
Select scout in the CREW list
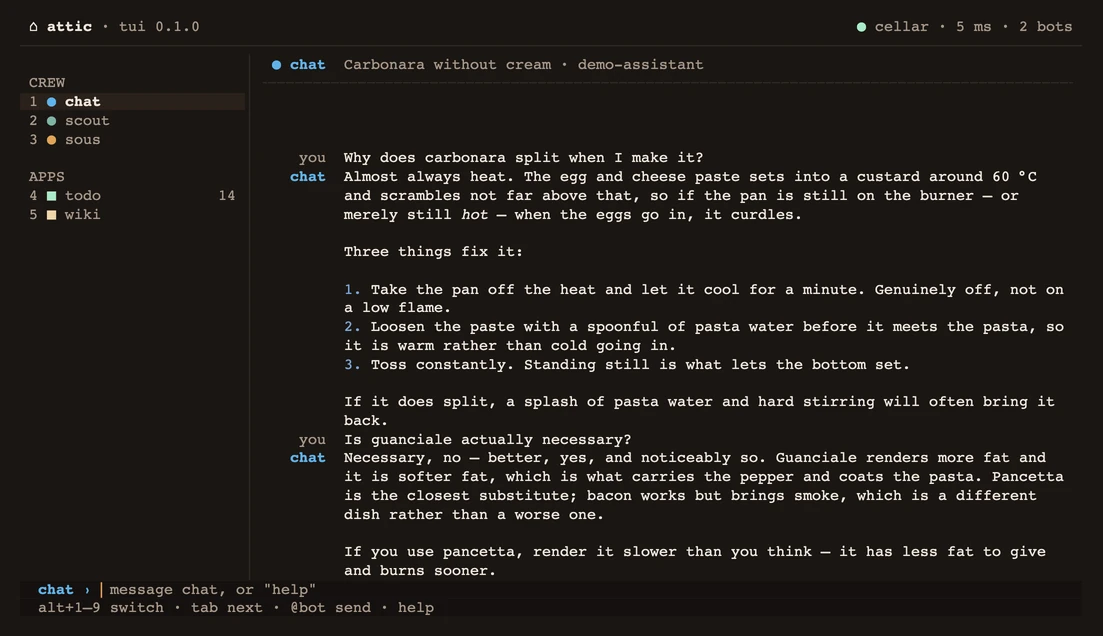pyautogui.click(x=132, y=121)
